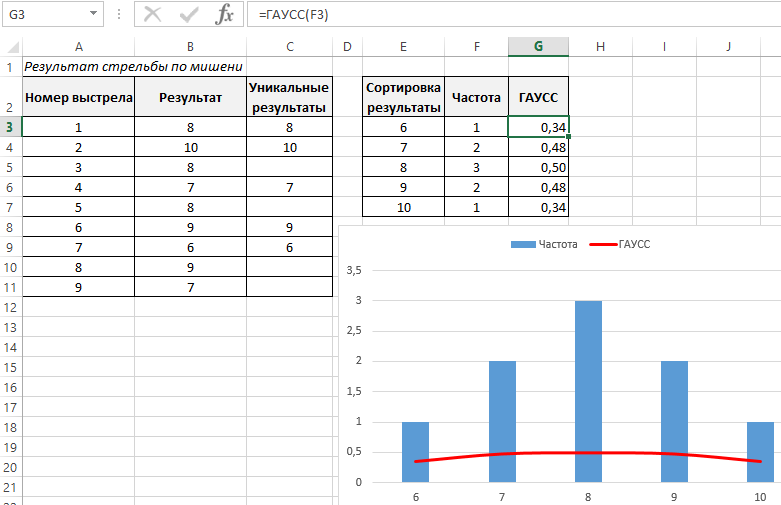Select the column E header
781x505 pixels.
(x=403, y=47)
